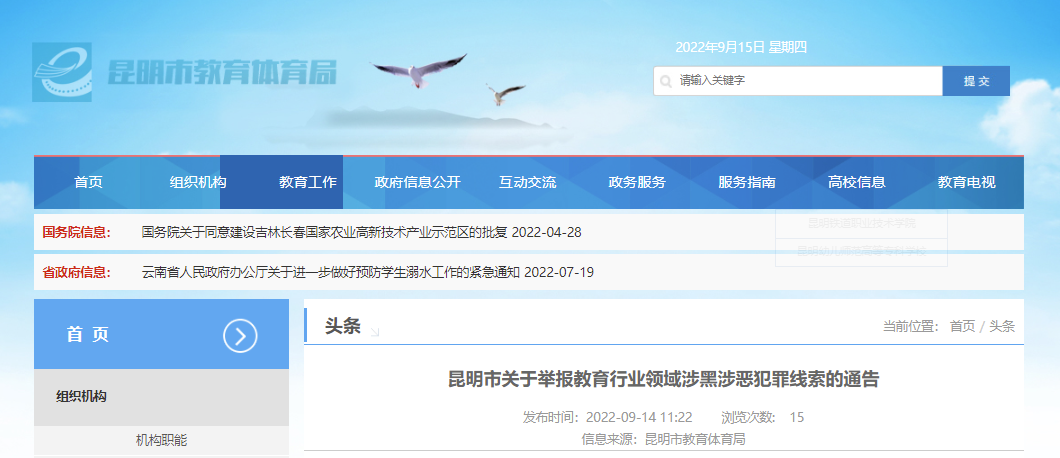Screen dimensions: 1060x458
Task: Open the 政务服务 menu item
Action: pos(637,182)
